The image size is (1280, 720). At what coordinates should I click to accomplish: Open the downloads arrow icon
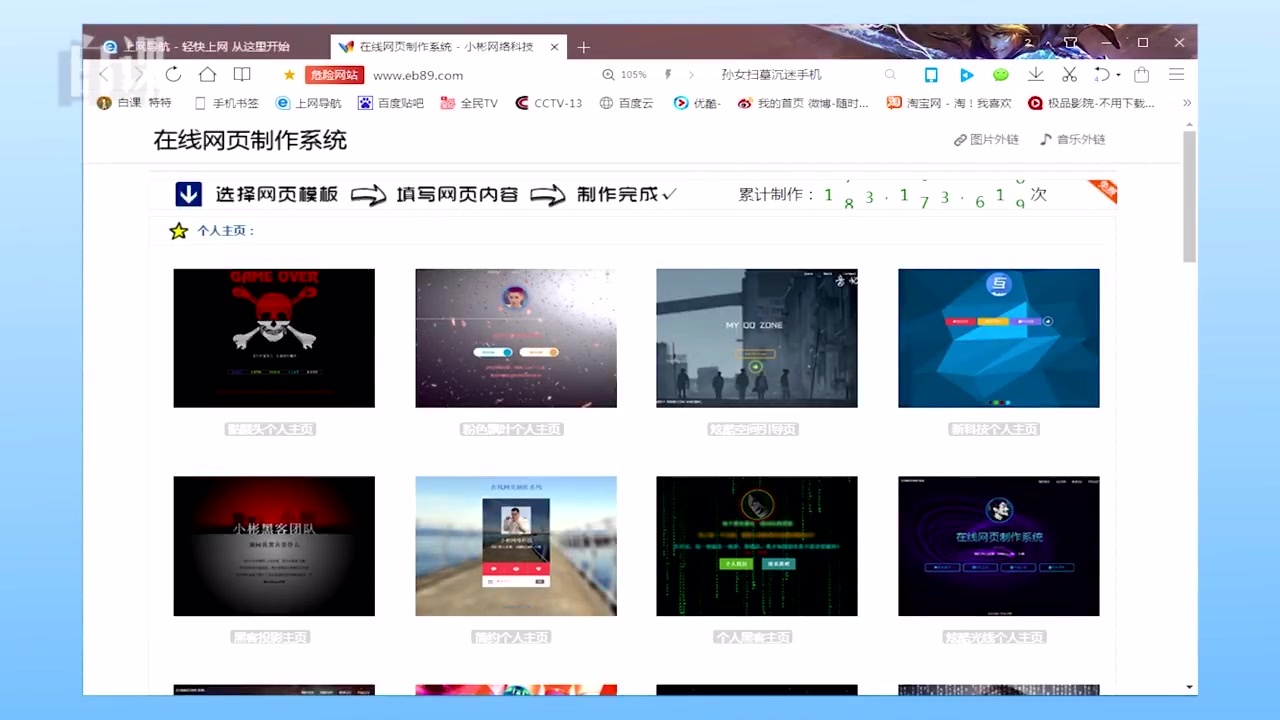tap(1036, 75)
